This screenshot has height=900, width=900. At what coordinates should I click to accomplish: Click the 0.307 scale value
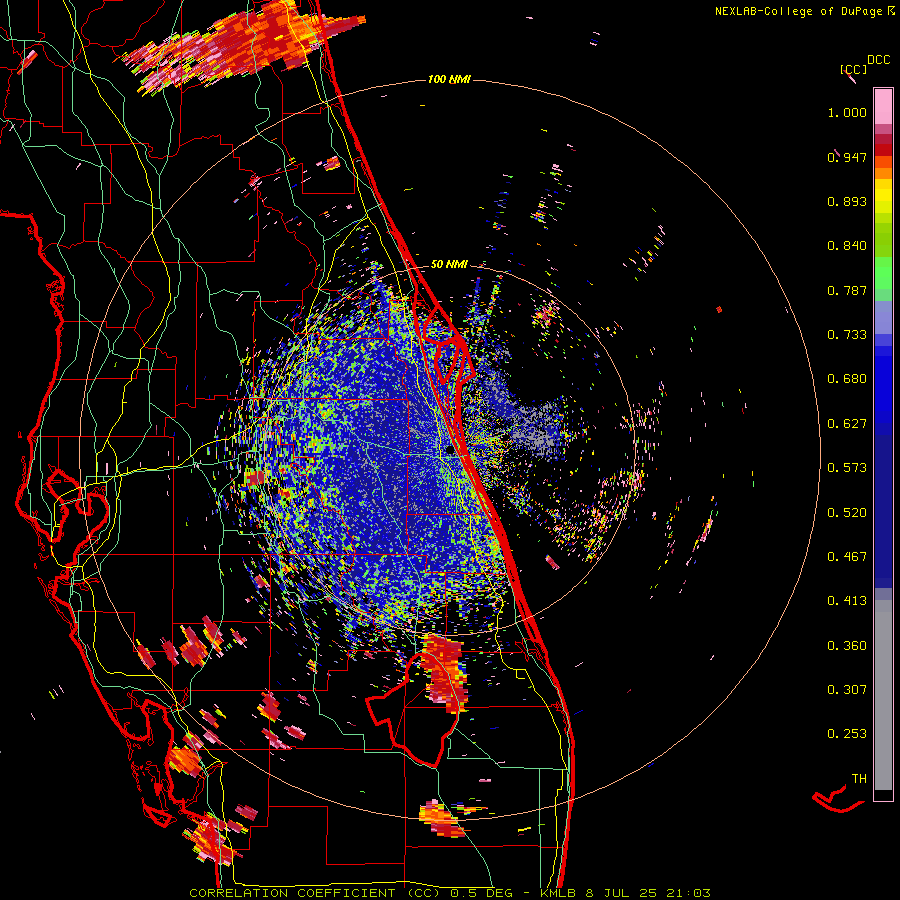pos(847,689)
